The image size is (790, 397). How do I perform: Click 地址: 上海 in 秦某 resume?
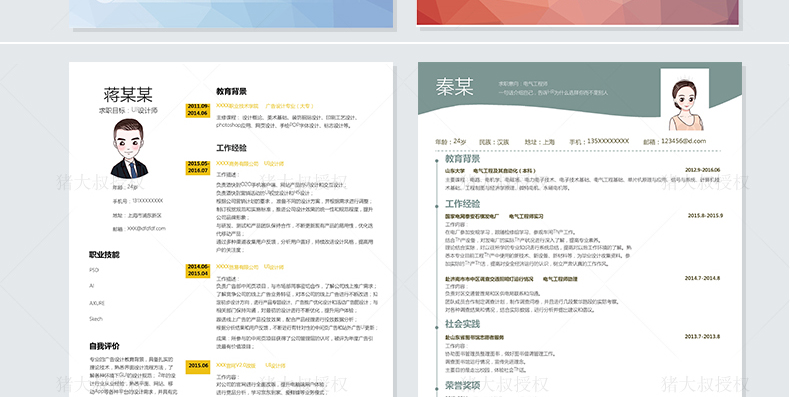[539, 142]
